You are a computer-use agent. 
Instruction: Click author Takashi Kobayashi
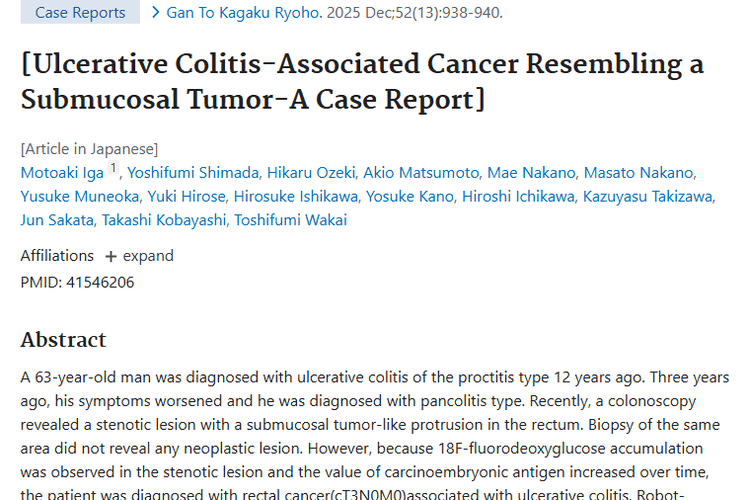tap(163, 220)
